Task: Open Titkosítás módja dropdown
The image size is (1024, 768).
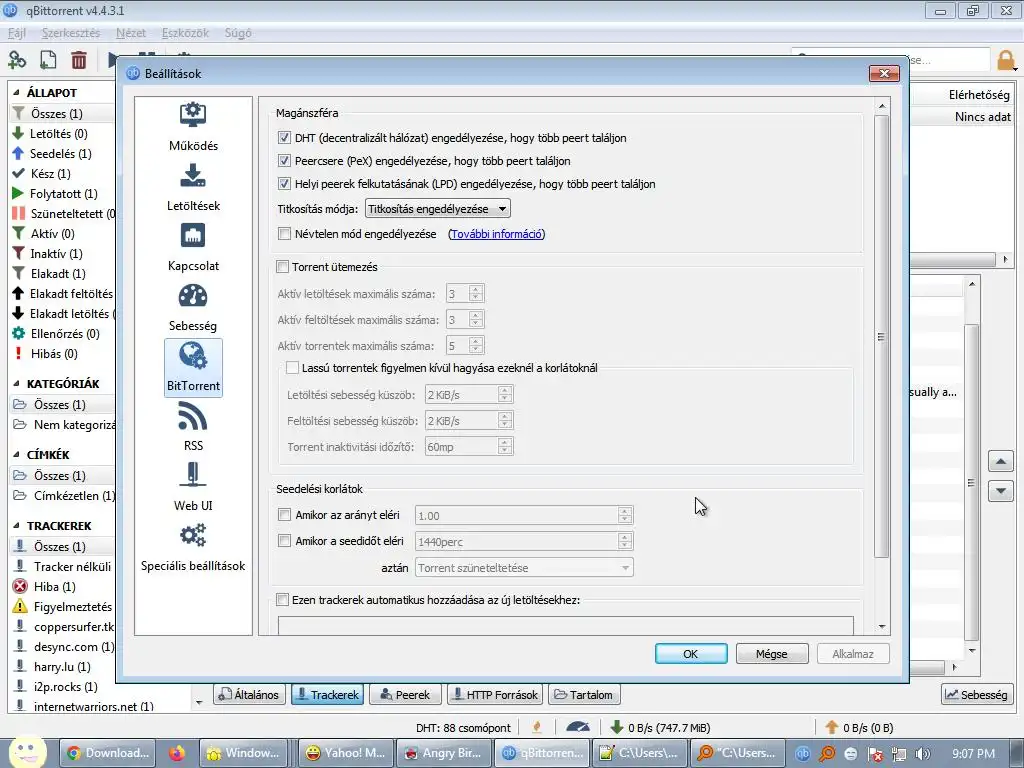Action: click(438, 209)
